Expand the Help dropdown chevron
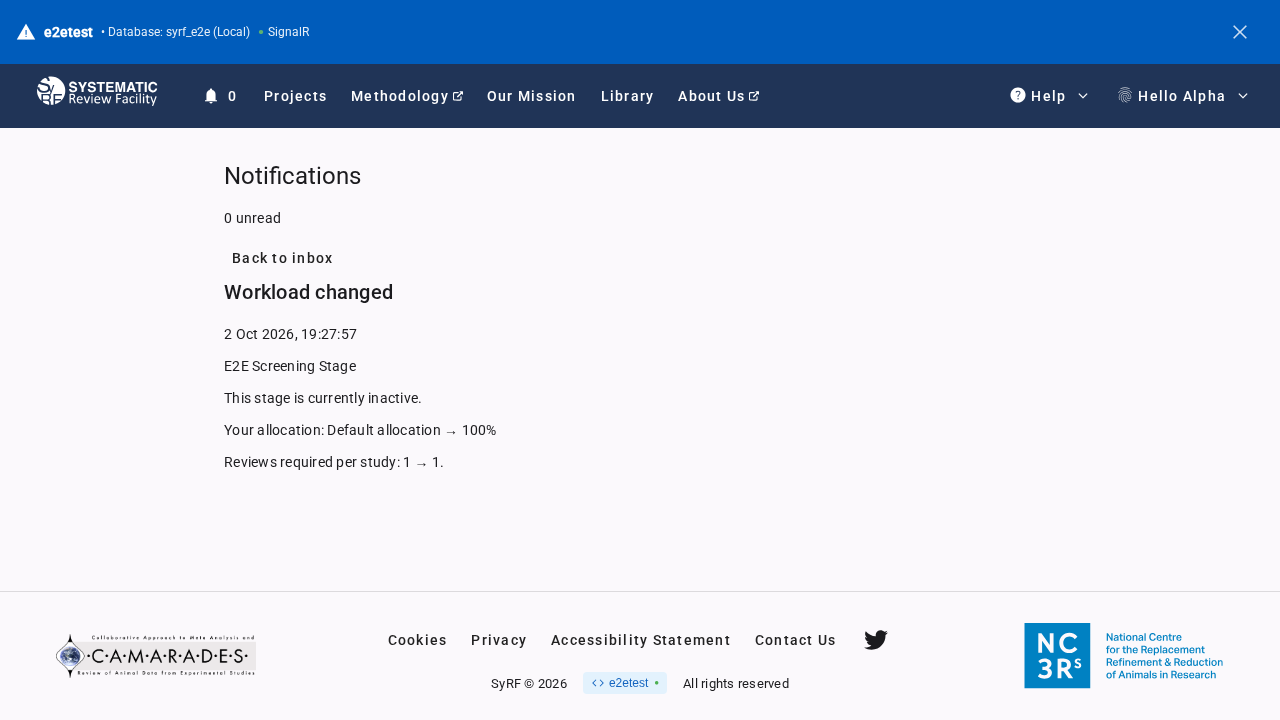 click(x=1083, y=96)
